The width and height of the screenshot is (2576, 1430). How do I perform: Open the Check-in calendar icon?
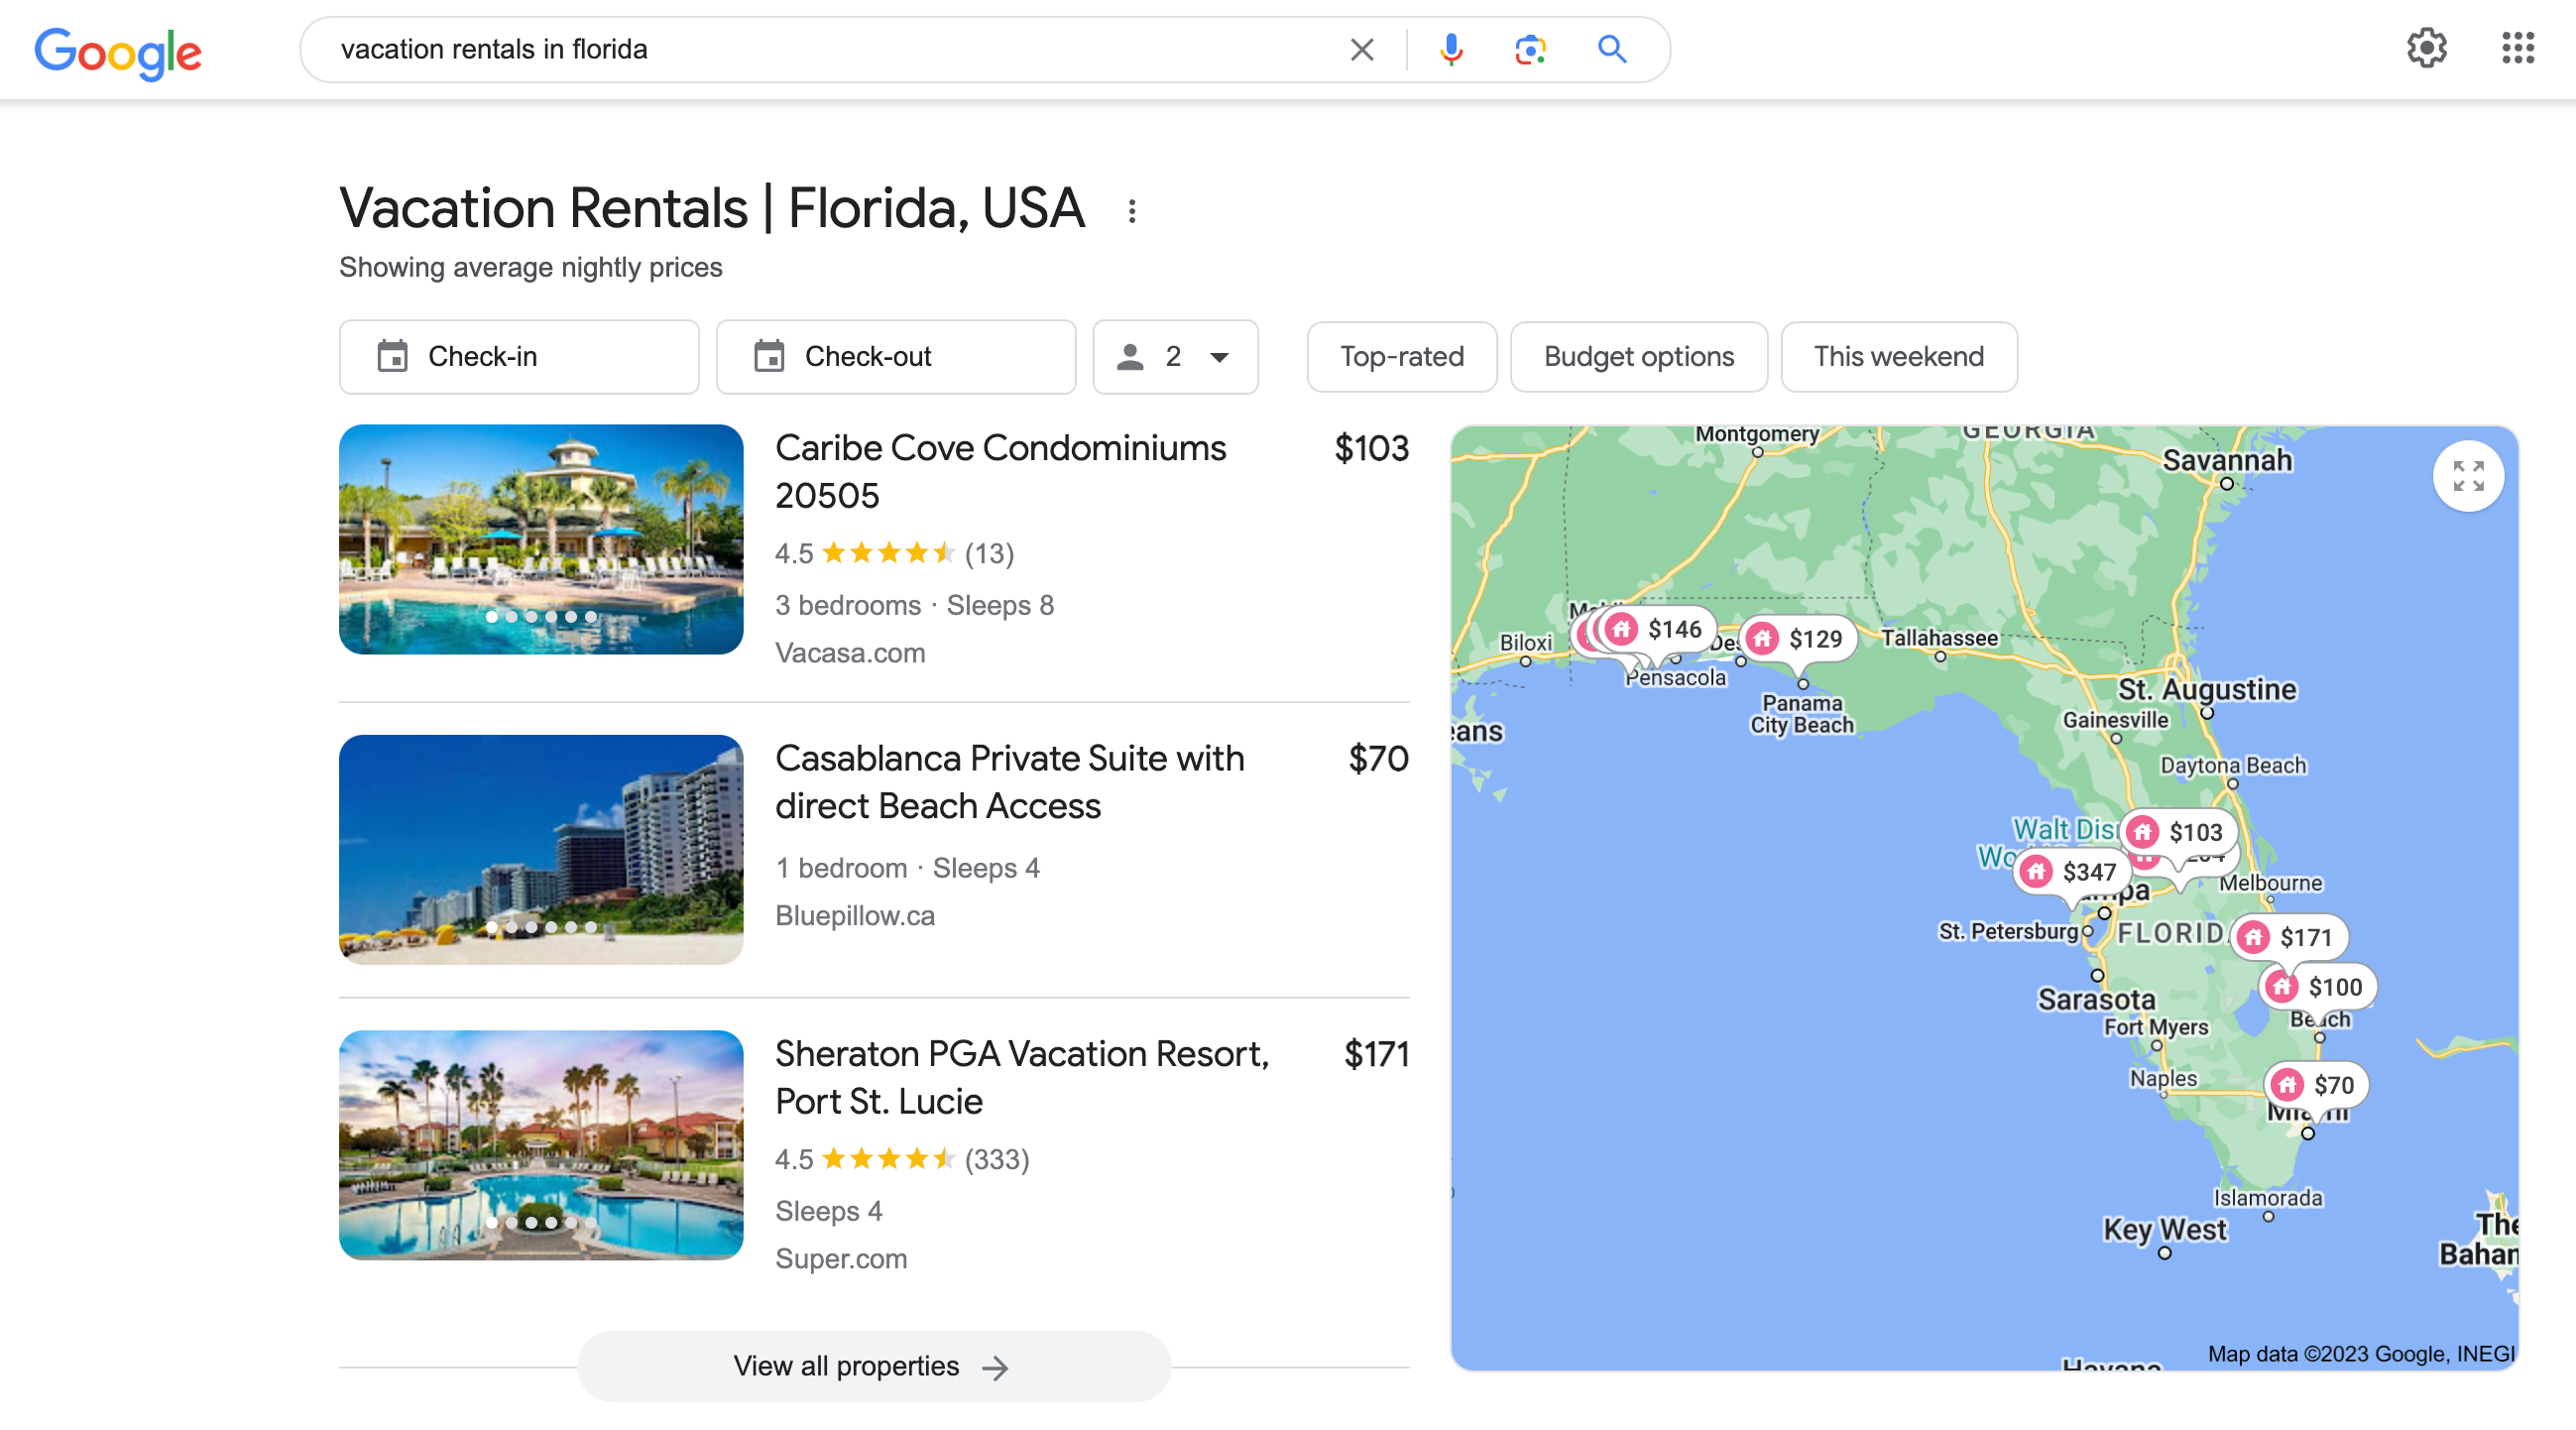(395, 356)
